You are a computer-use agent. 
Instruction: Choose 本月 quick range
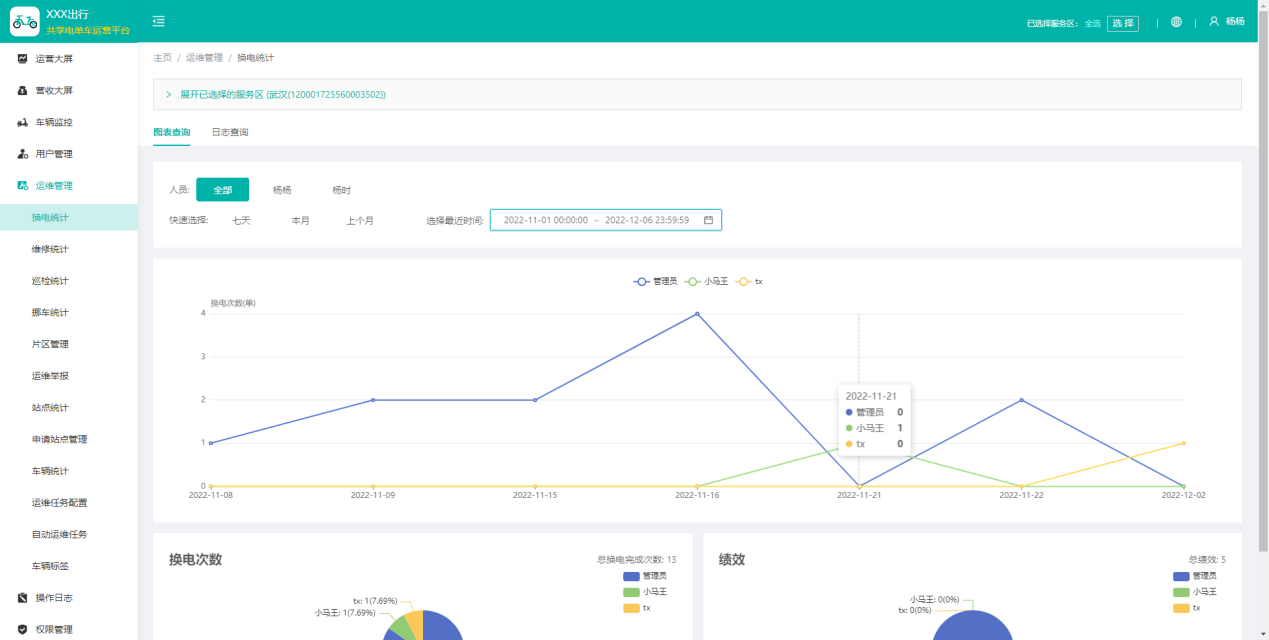(x=301, y=220)
